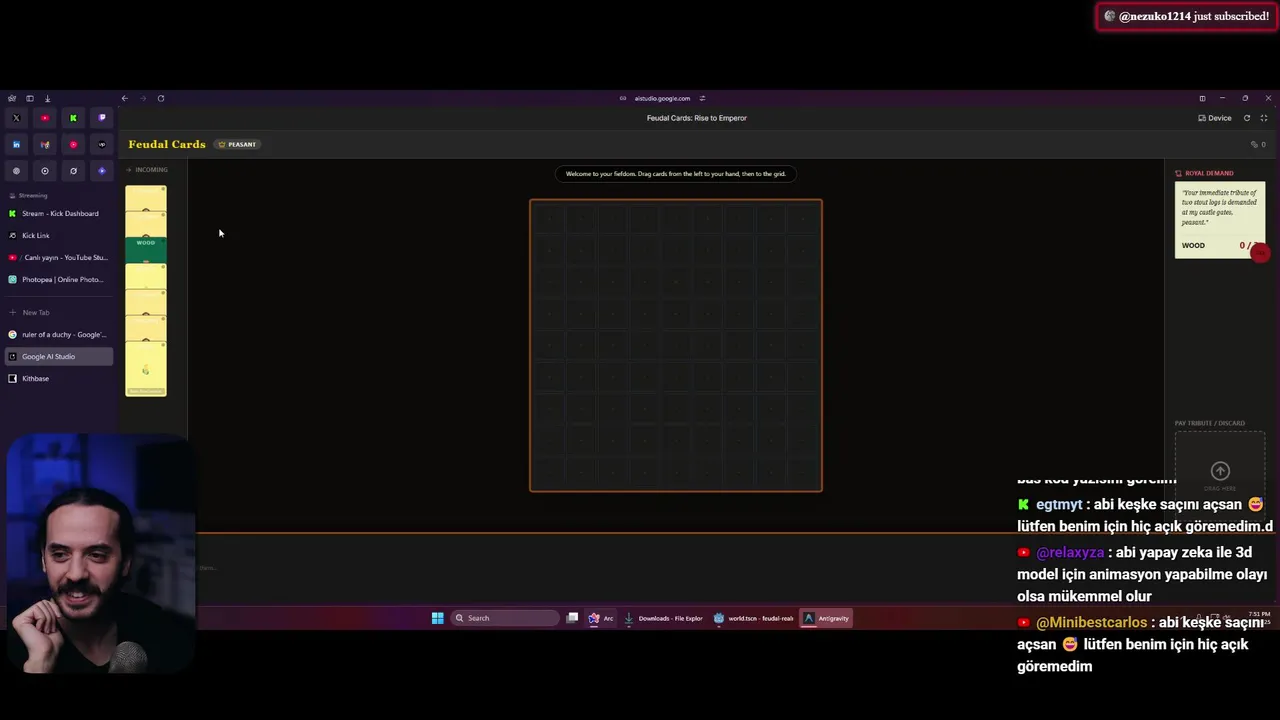Screen dimensions: 1280x720
Task: Click the royal demand tribute card
Action: [1220, 220]
